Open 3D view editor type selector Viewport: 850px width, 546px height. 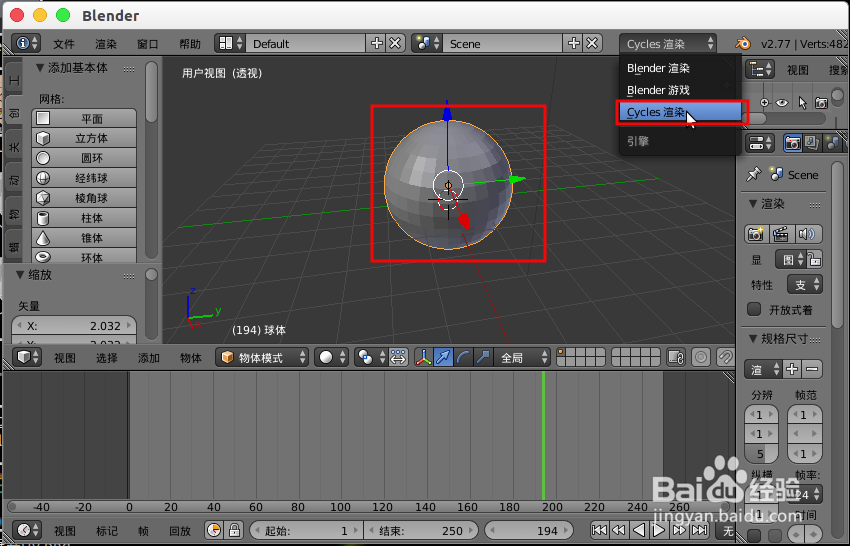pyautogui.click(x=27, y=357)
